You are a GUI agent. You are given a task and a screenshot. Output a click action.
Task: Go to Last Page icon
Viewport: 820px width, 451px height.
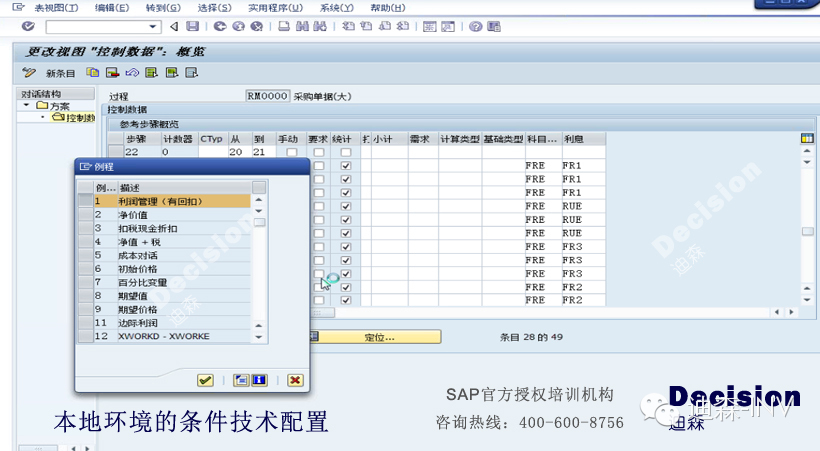(403, 26)
